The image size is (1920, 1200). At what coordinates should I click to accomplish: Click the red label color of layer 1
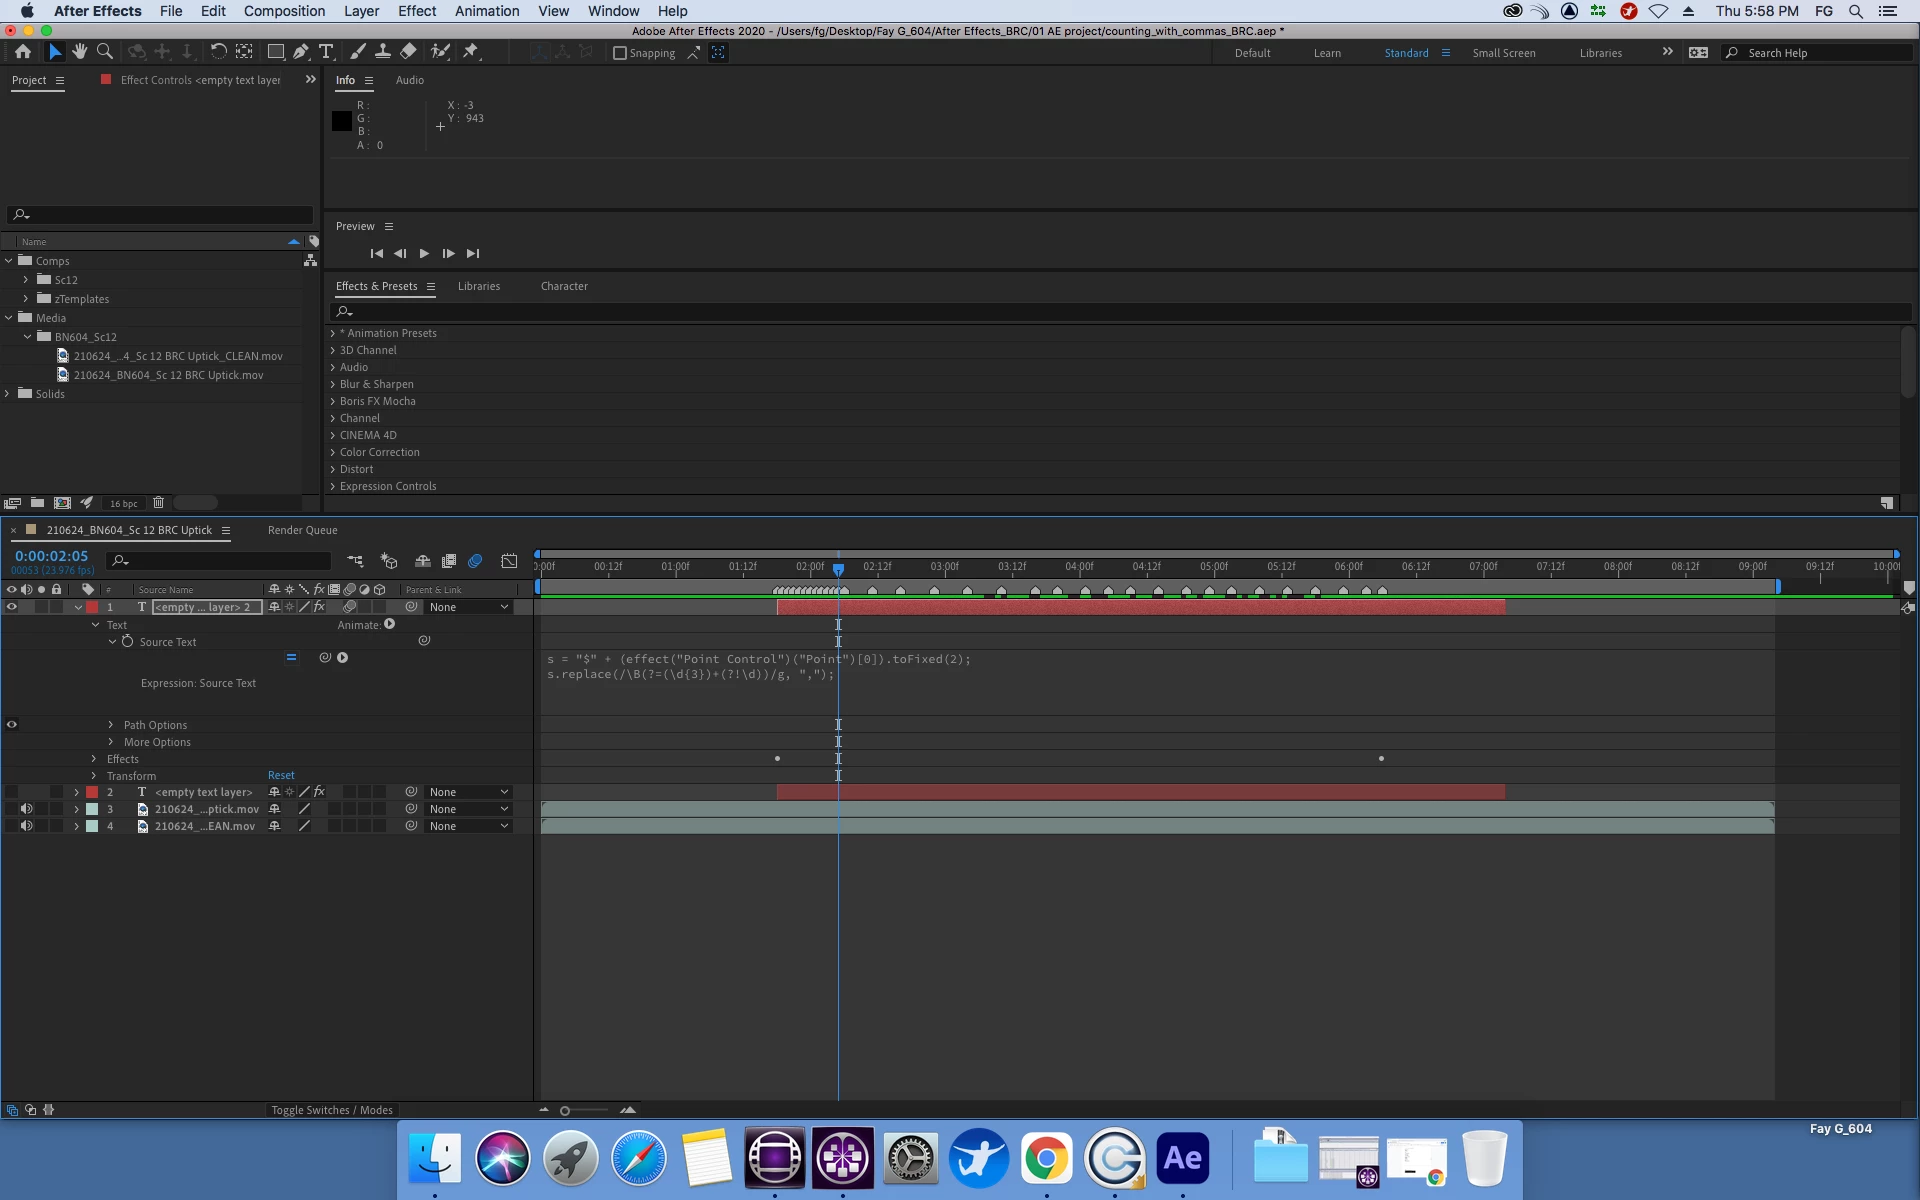pyautogui.click(x=92, y=607)
